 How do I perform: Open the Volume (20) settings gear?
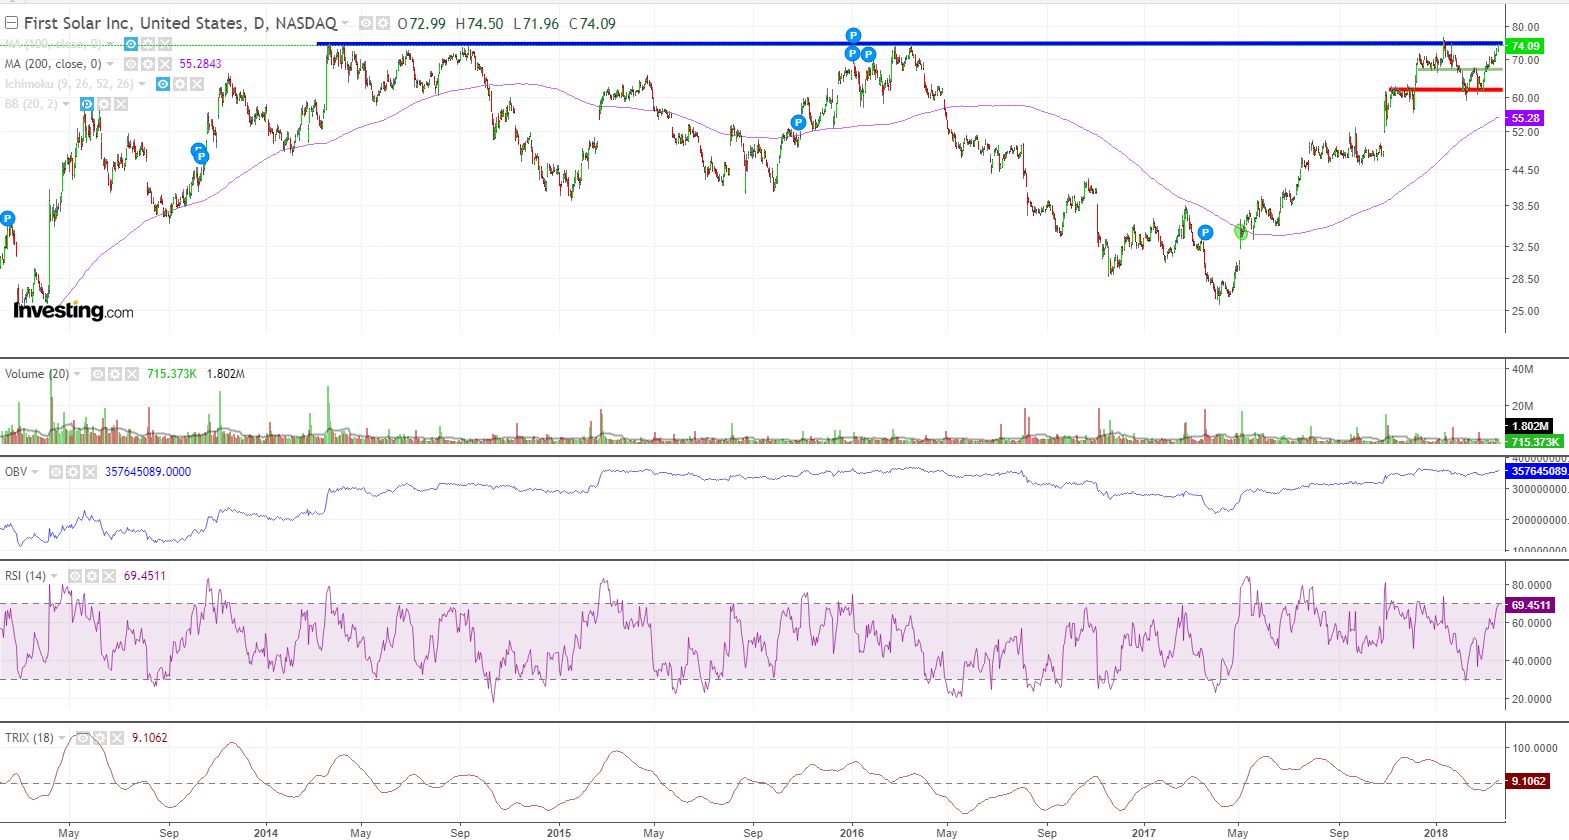point(115,374)
